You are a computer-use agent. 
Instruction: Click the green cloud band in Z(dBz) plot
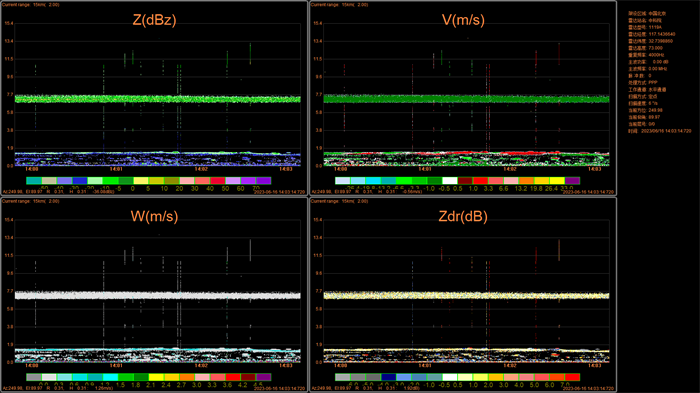point(158,99)
